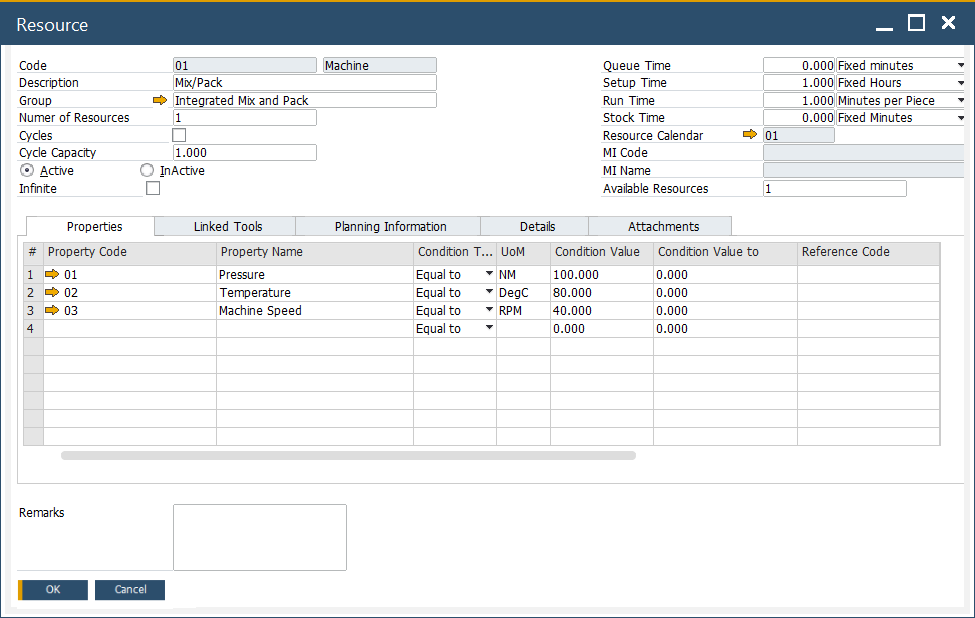Expand the Queue Time unit dropdown
The width and height of the screenshot is (975, 618).
pos(960,66)
